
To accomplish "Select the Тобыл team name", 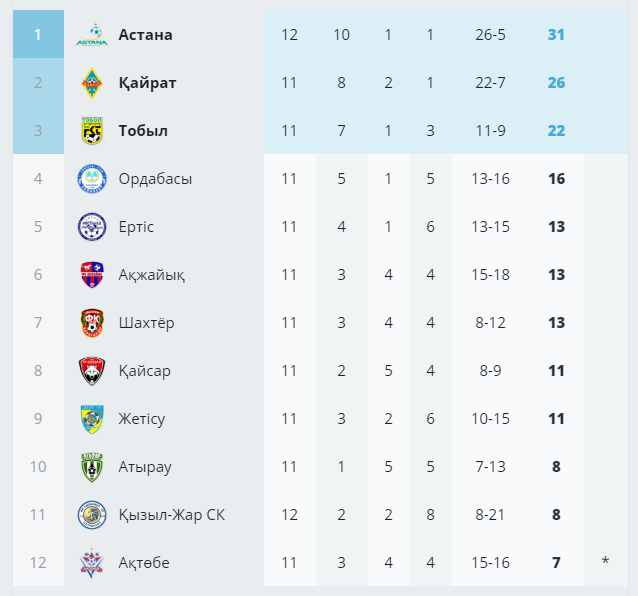I will [x=143, y=131].
